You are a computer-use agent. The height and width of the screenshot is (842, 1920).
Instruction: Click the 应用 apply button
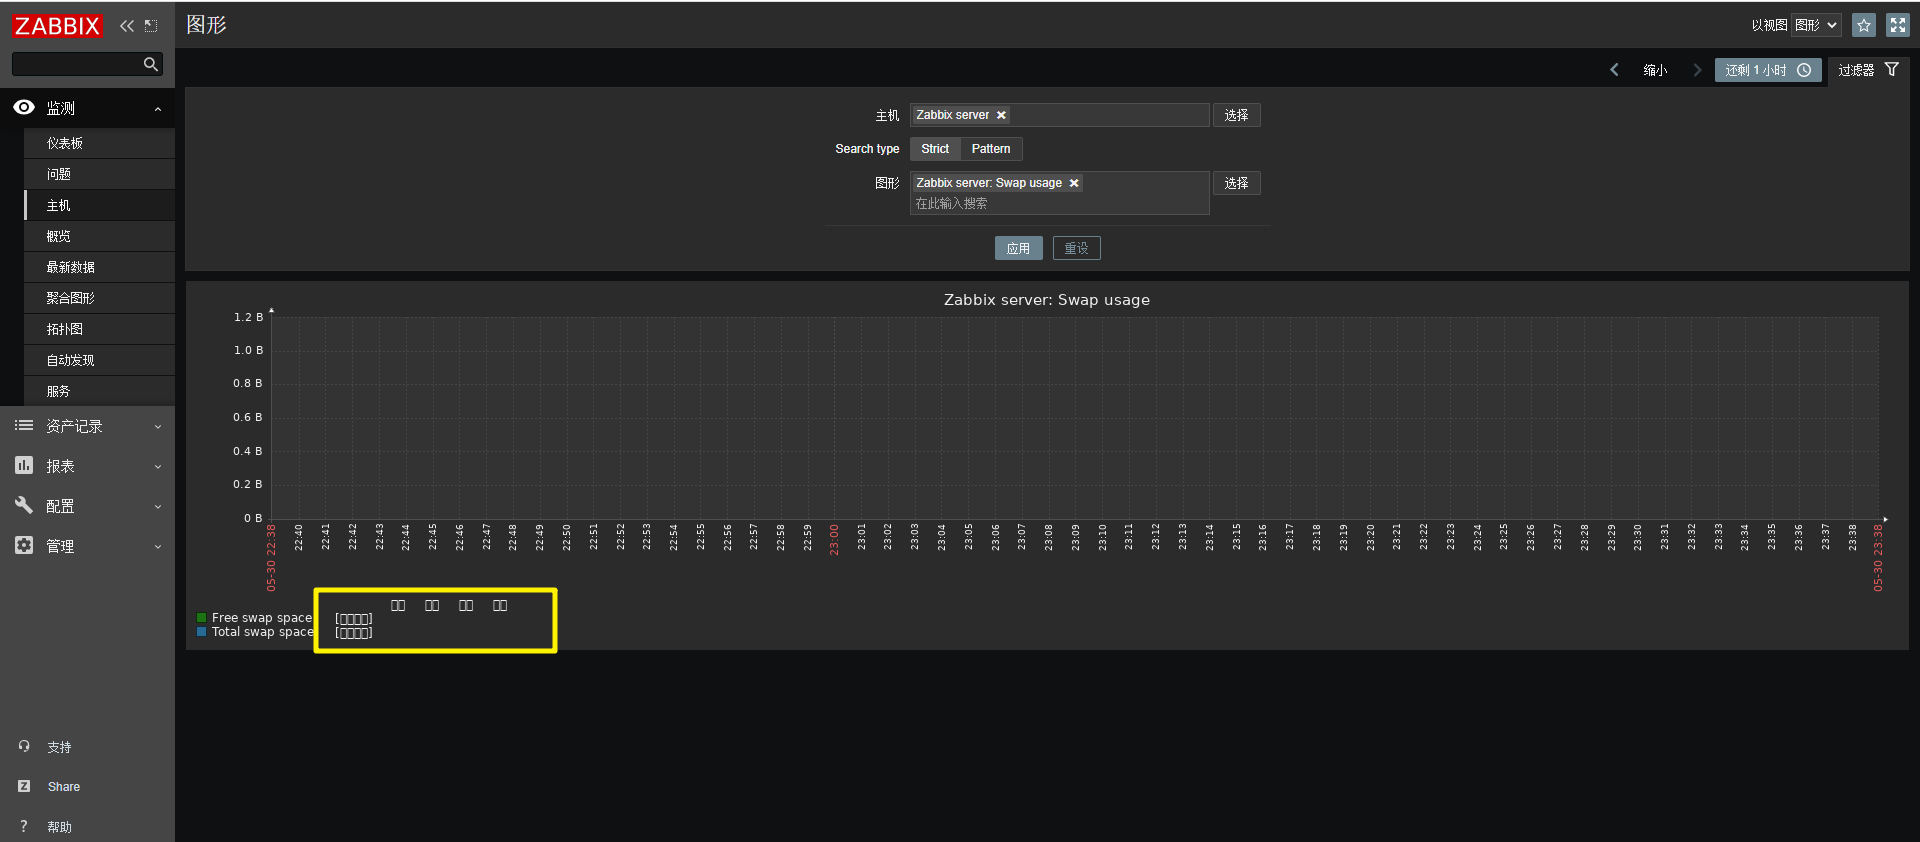1018,248
